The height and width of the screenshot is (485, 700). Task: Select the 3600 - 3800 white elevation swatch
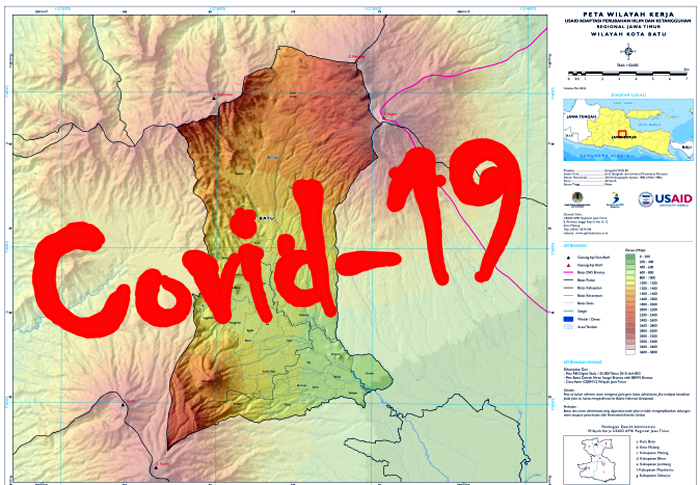pos(630,352)
